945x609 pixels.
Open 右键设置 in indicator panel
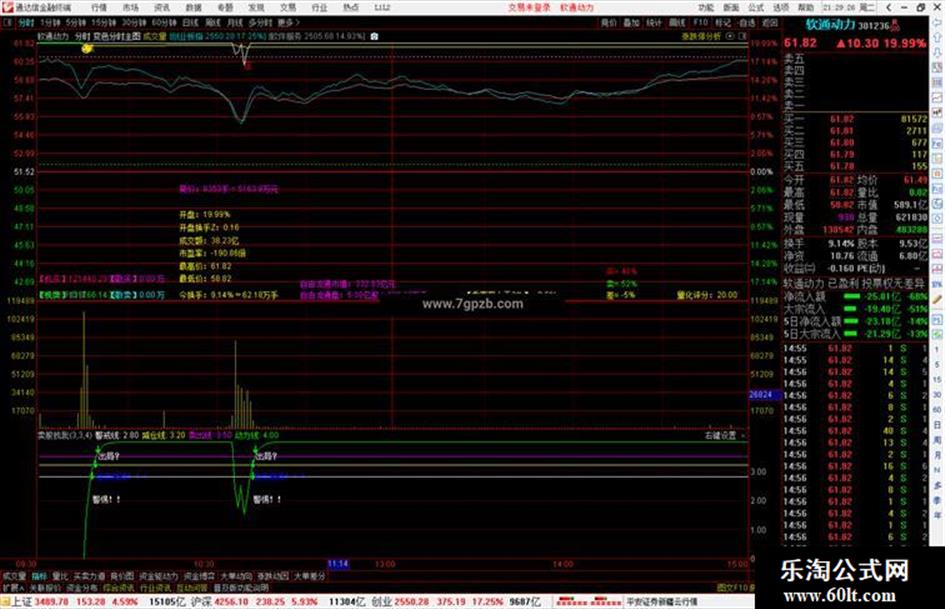click(x=720, y=435)
